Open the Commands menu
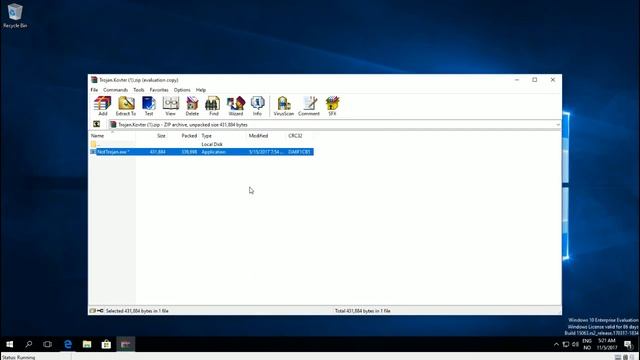640x360 pixels. tap(116, 90)
